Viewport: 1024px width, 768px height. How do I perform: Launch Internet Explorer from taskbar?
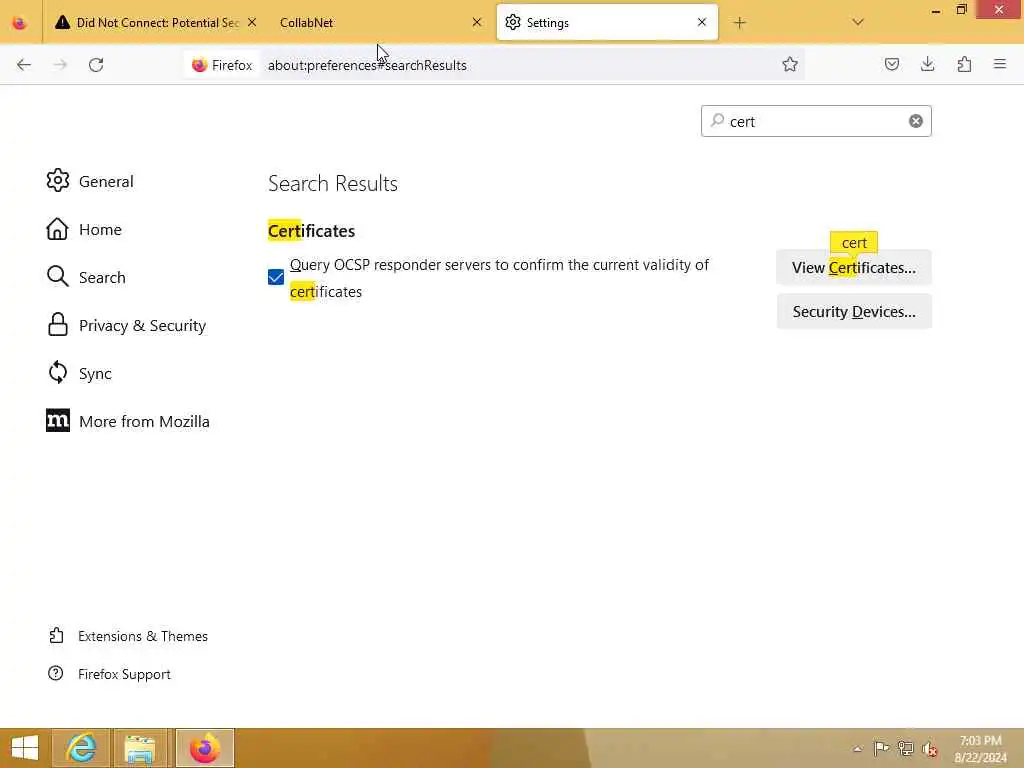click(x=81, y=748)
